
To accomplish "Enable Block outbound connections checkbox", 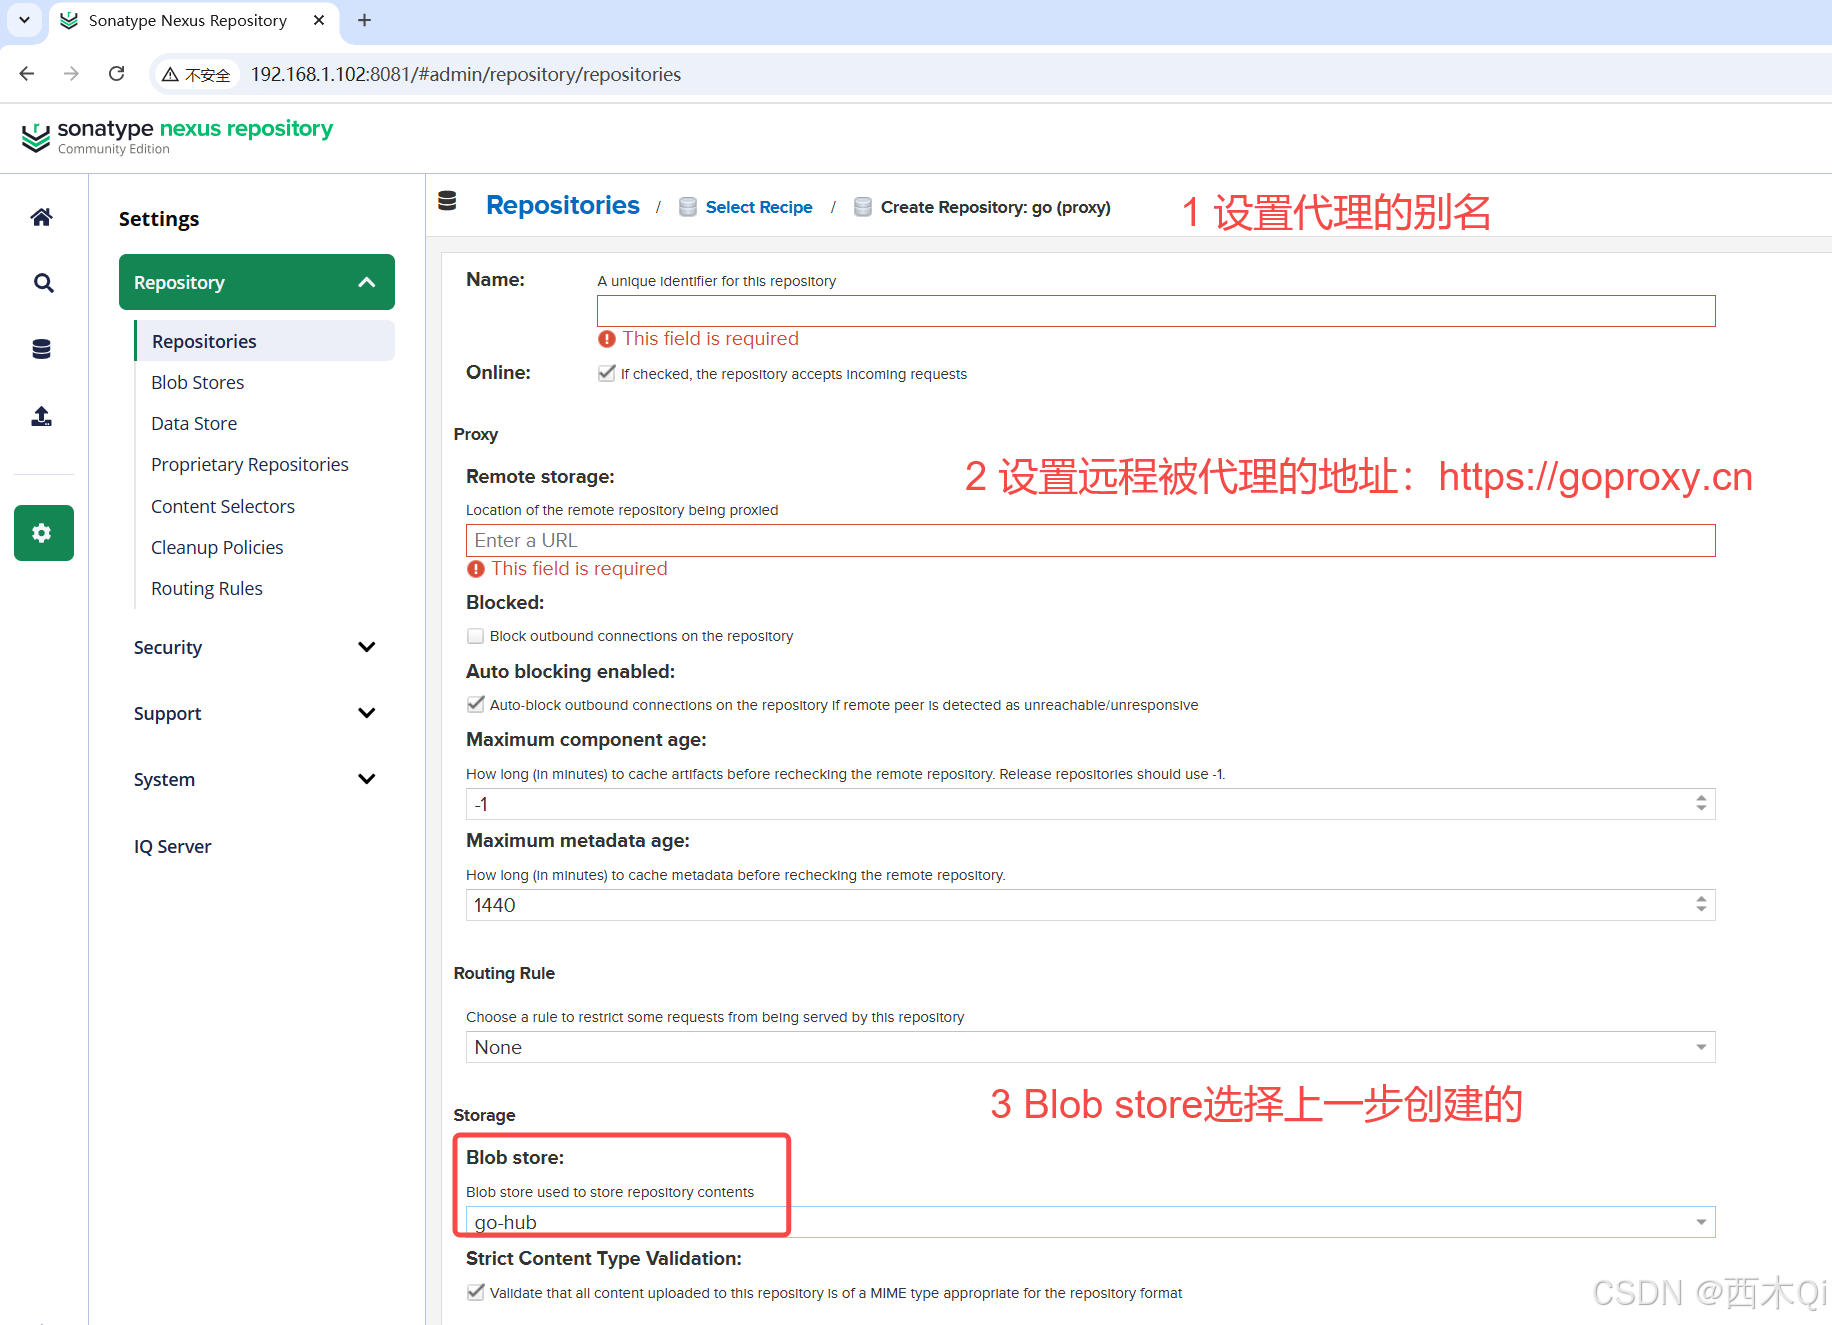I will [476, 636].
